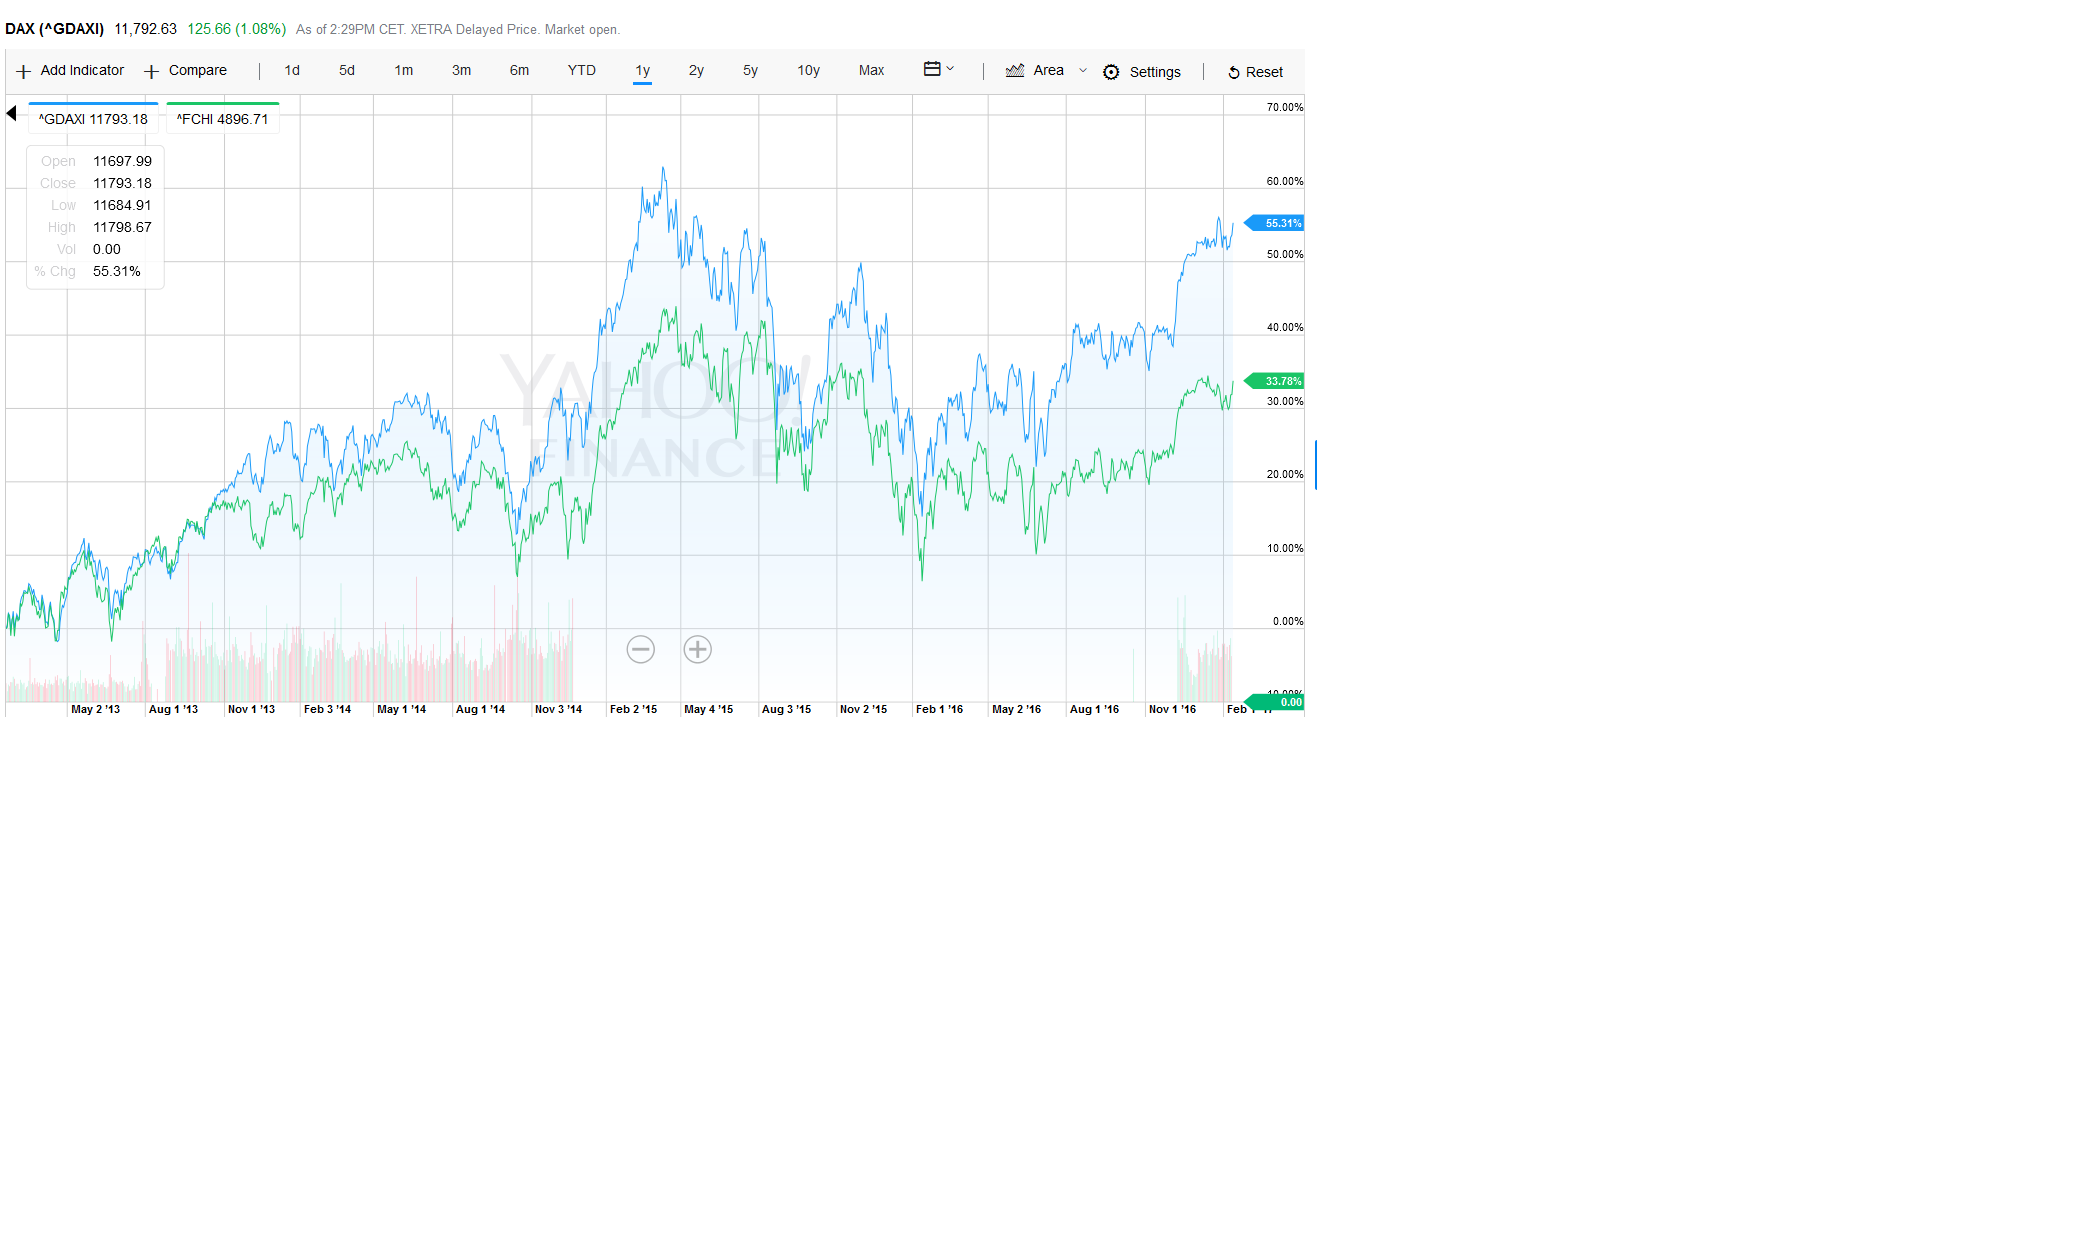The height and width of the screenshot is (1256, 2100).
Task: Click the plus icon beside Compare
Action: point(152,71)
